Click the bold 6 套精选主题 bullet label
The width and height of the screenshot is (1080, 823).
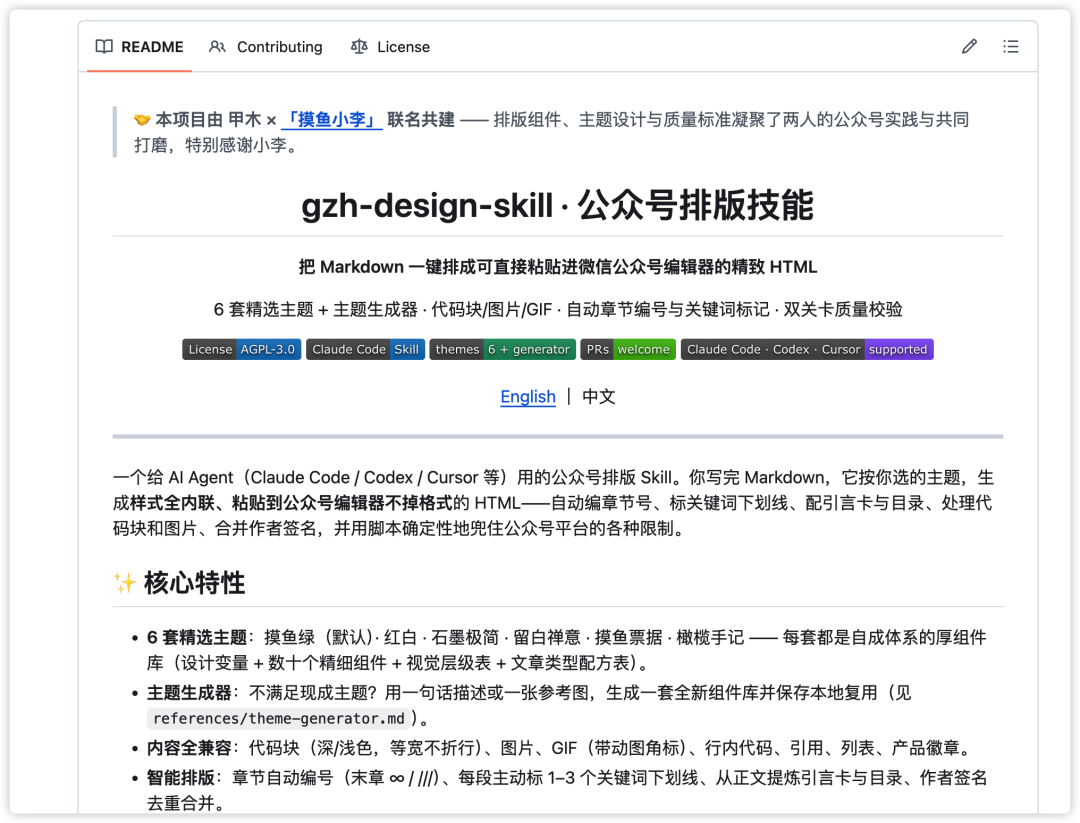pos(197,638)
